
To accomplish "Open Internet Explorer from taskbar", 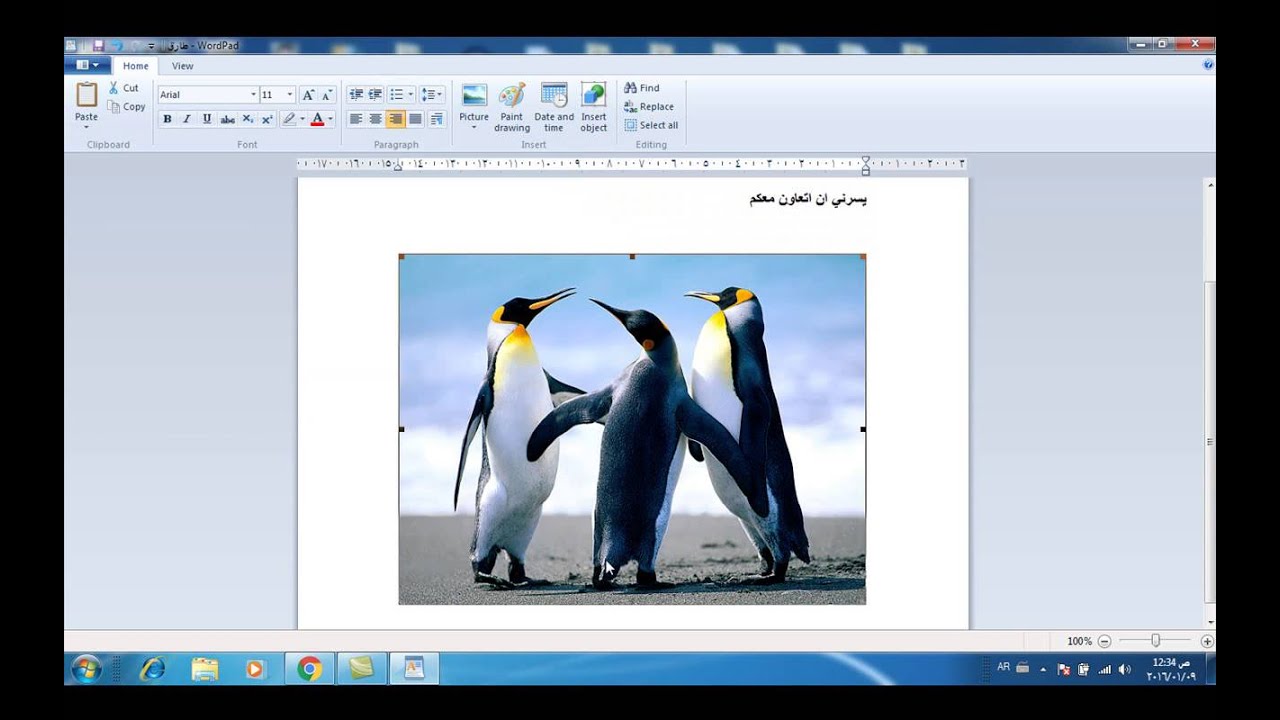I will coord(152,669).
